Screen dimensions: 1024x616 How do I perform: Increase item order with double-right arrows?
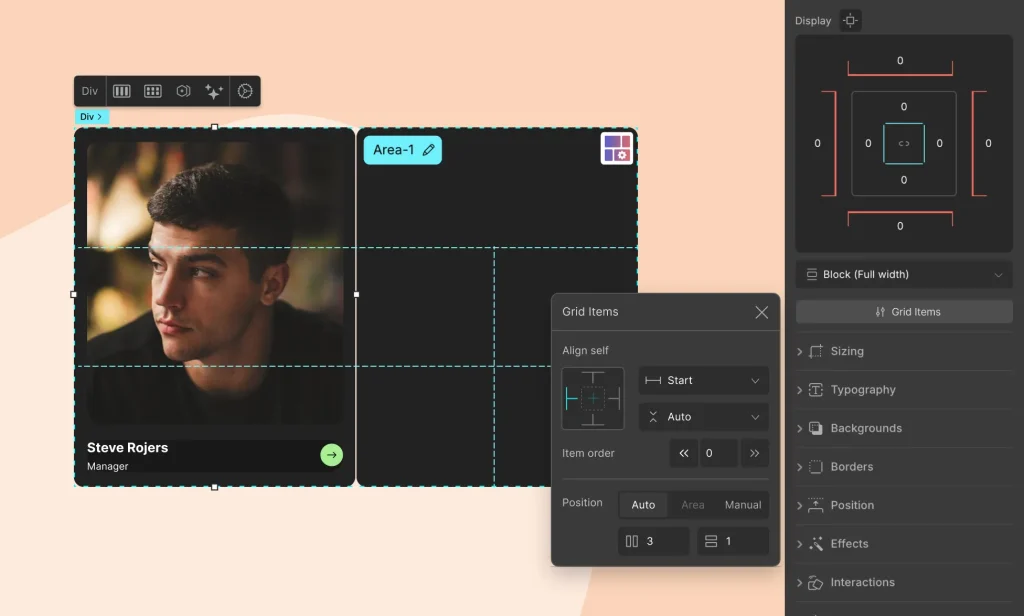754,453
